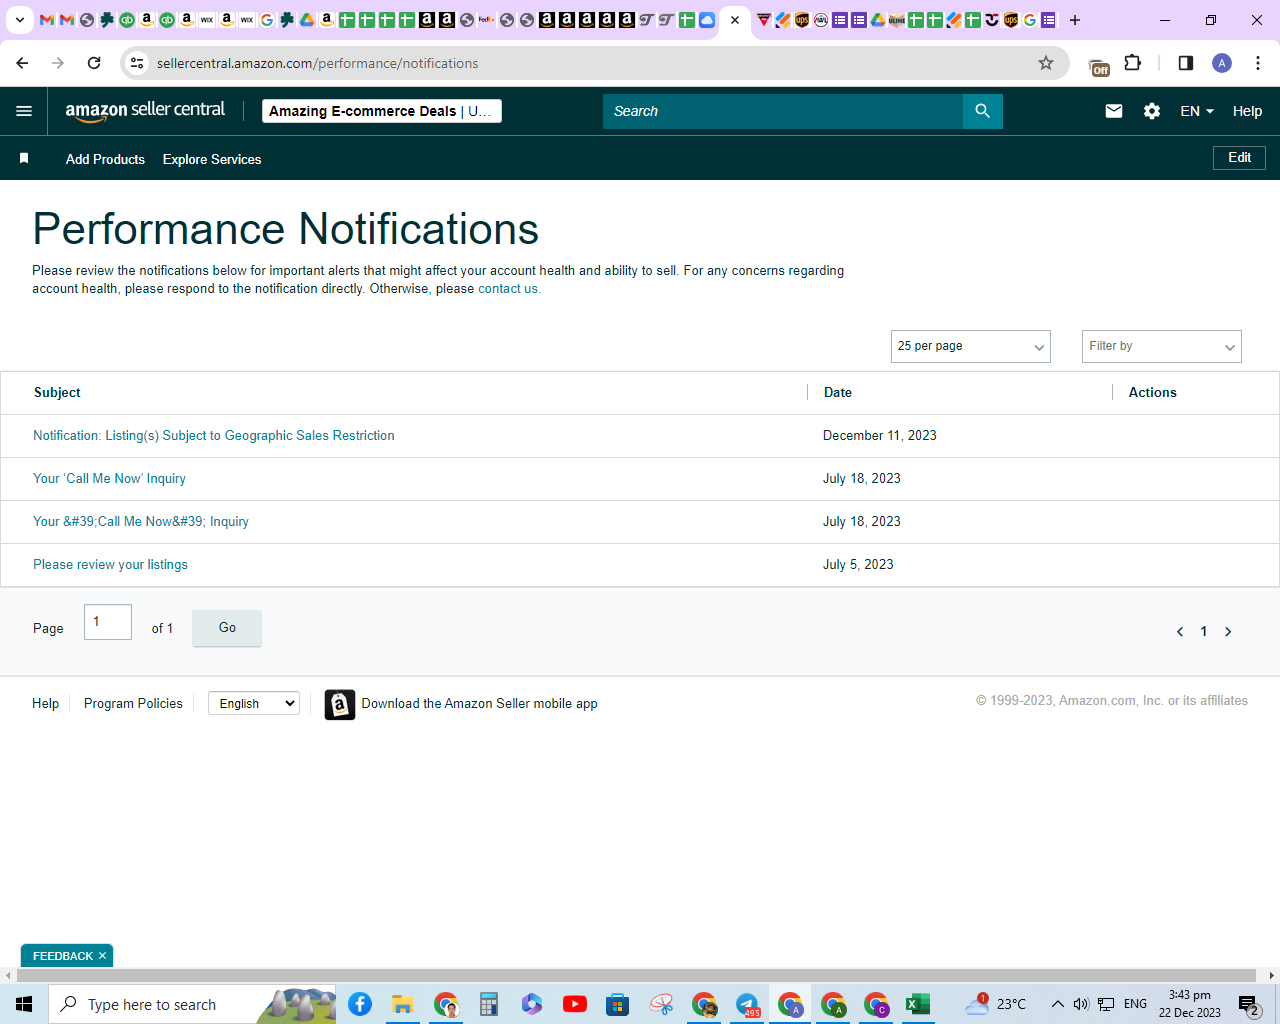Open the hamburger navigation menu

24,111
